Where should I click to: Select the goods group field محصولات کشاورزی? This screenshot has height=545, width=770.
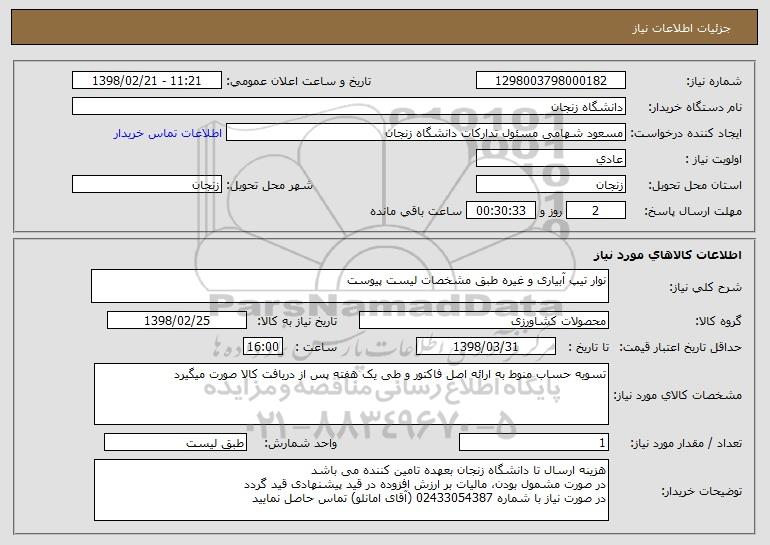484,321
